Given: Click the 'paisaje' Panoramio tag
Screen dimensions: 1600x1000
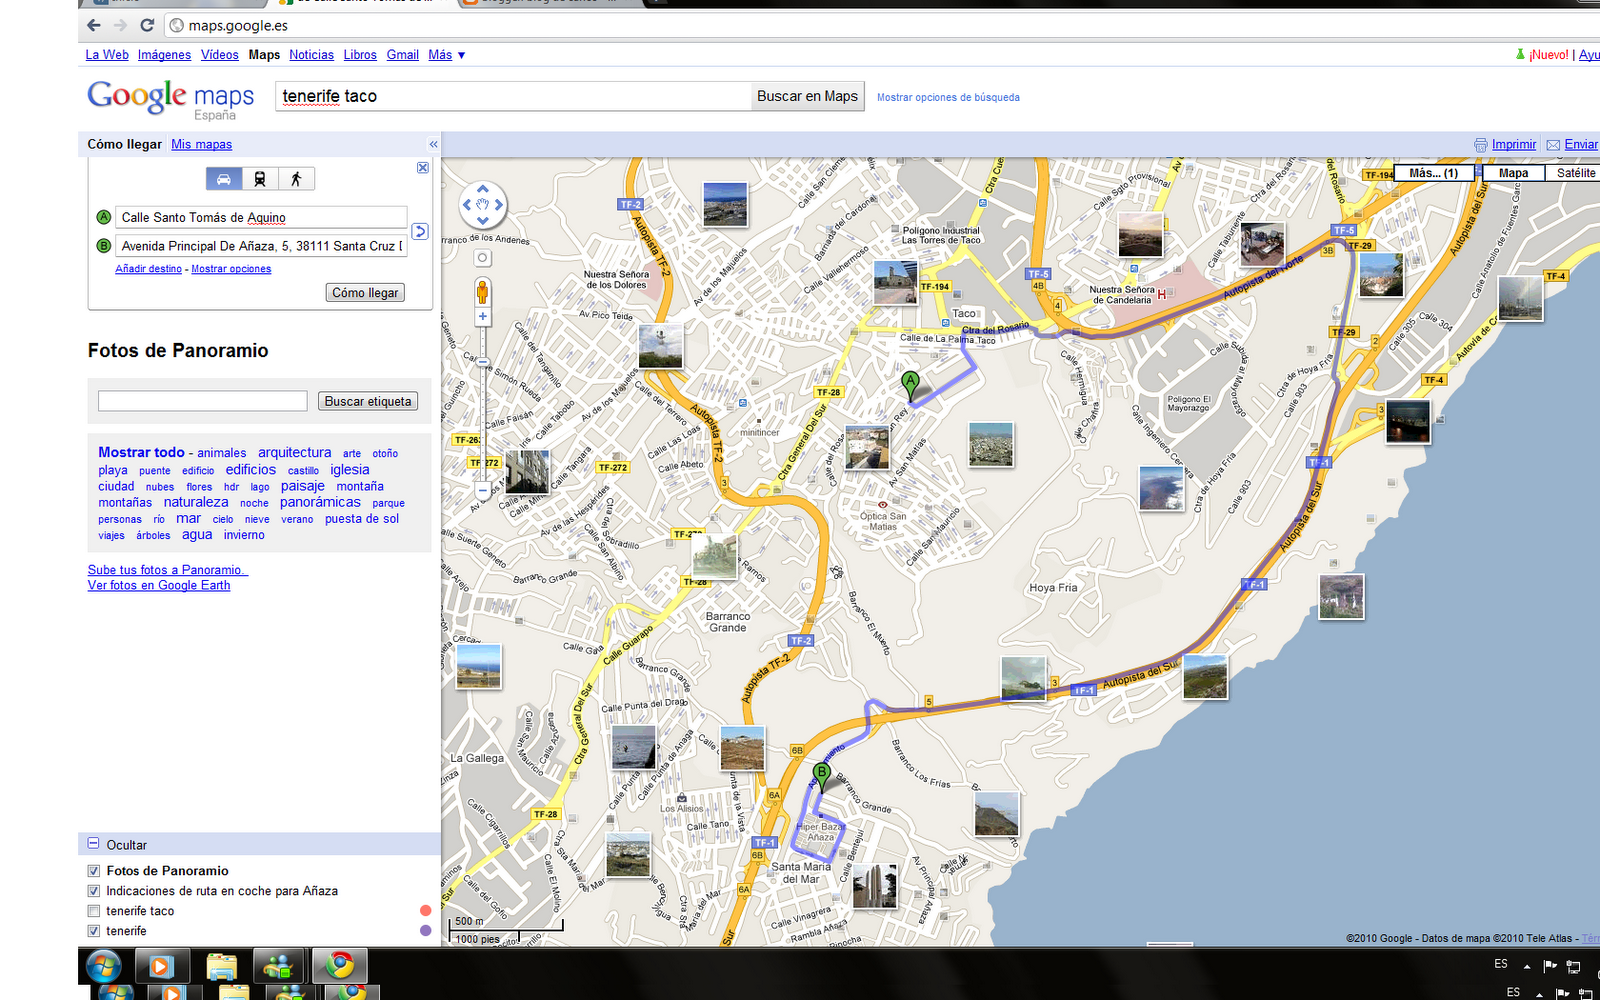Looking at the screenshot, I should [303, 486].
